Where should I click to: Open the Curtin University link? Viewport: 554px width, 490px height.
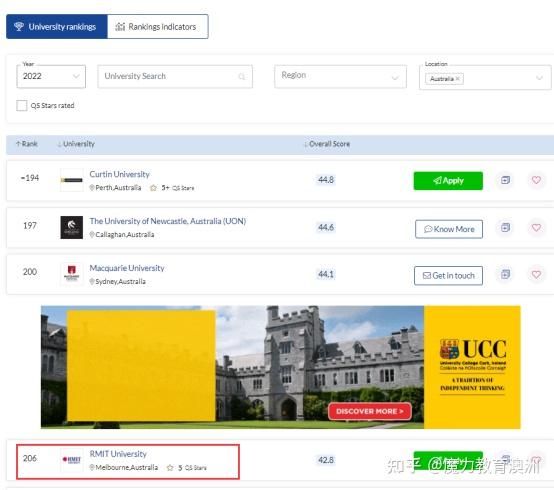point(119,174)
